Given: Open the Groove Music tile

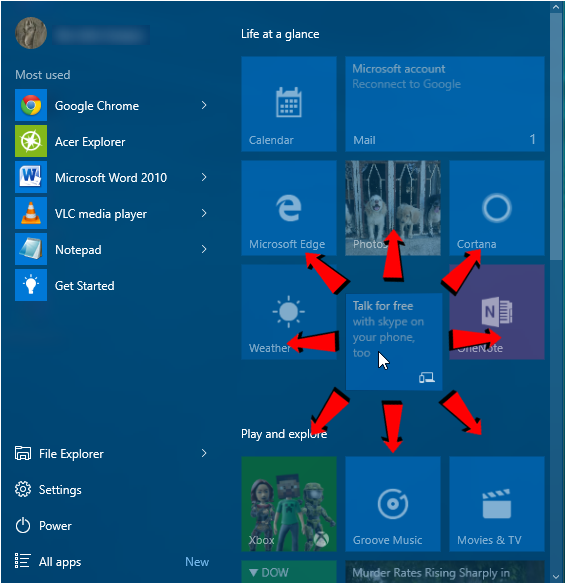Looking at the screenshot, I should click(x=393, y=504).
